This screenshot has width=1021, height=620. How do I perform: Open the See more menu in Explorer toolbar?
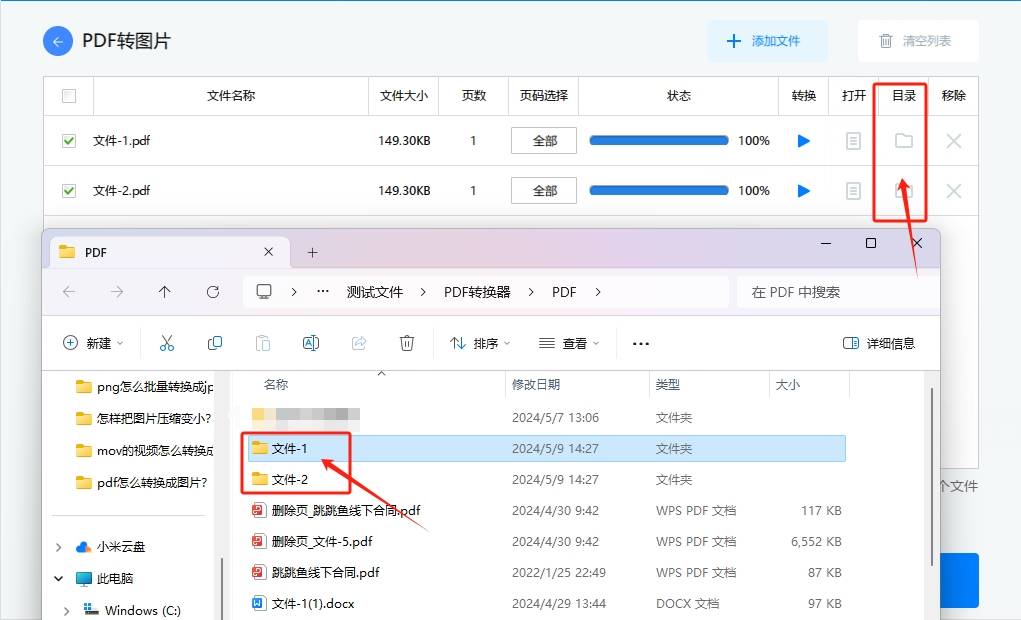pyautogui.click(x=640, y=342)
